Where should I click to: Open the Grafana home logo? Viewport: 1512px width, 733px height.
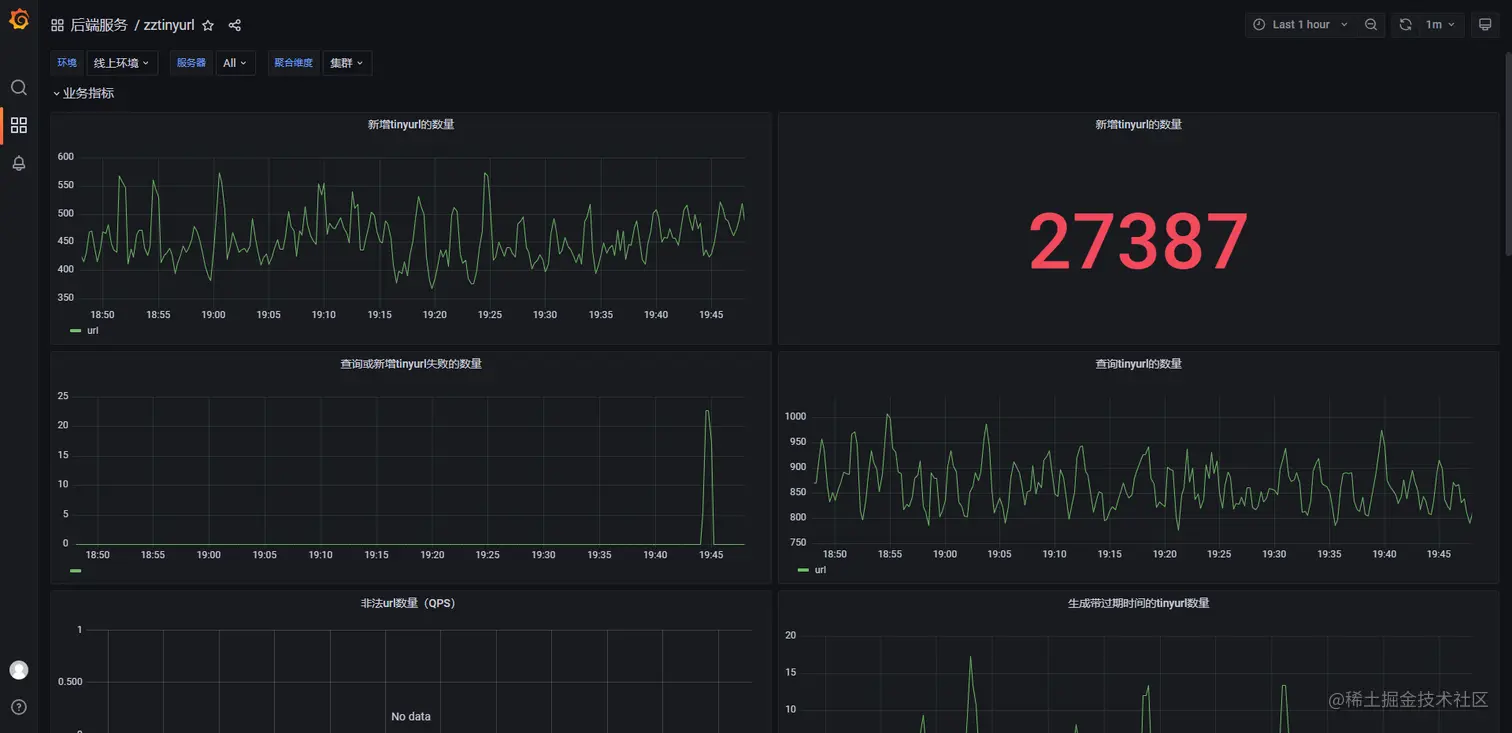coord(19,19)
